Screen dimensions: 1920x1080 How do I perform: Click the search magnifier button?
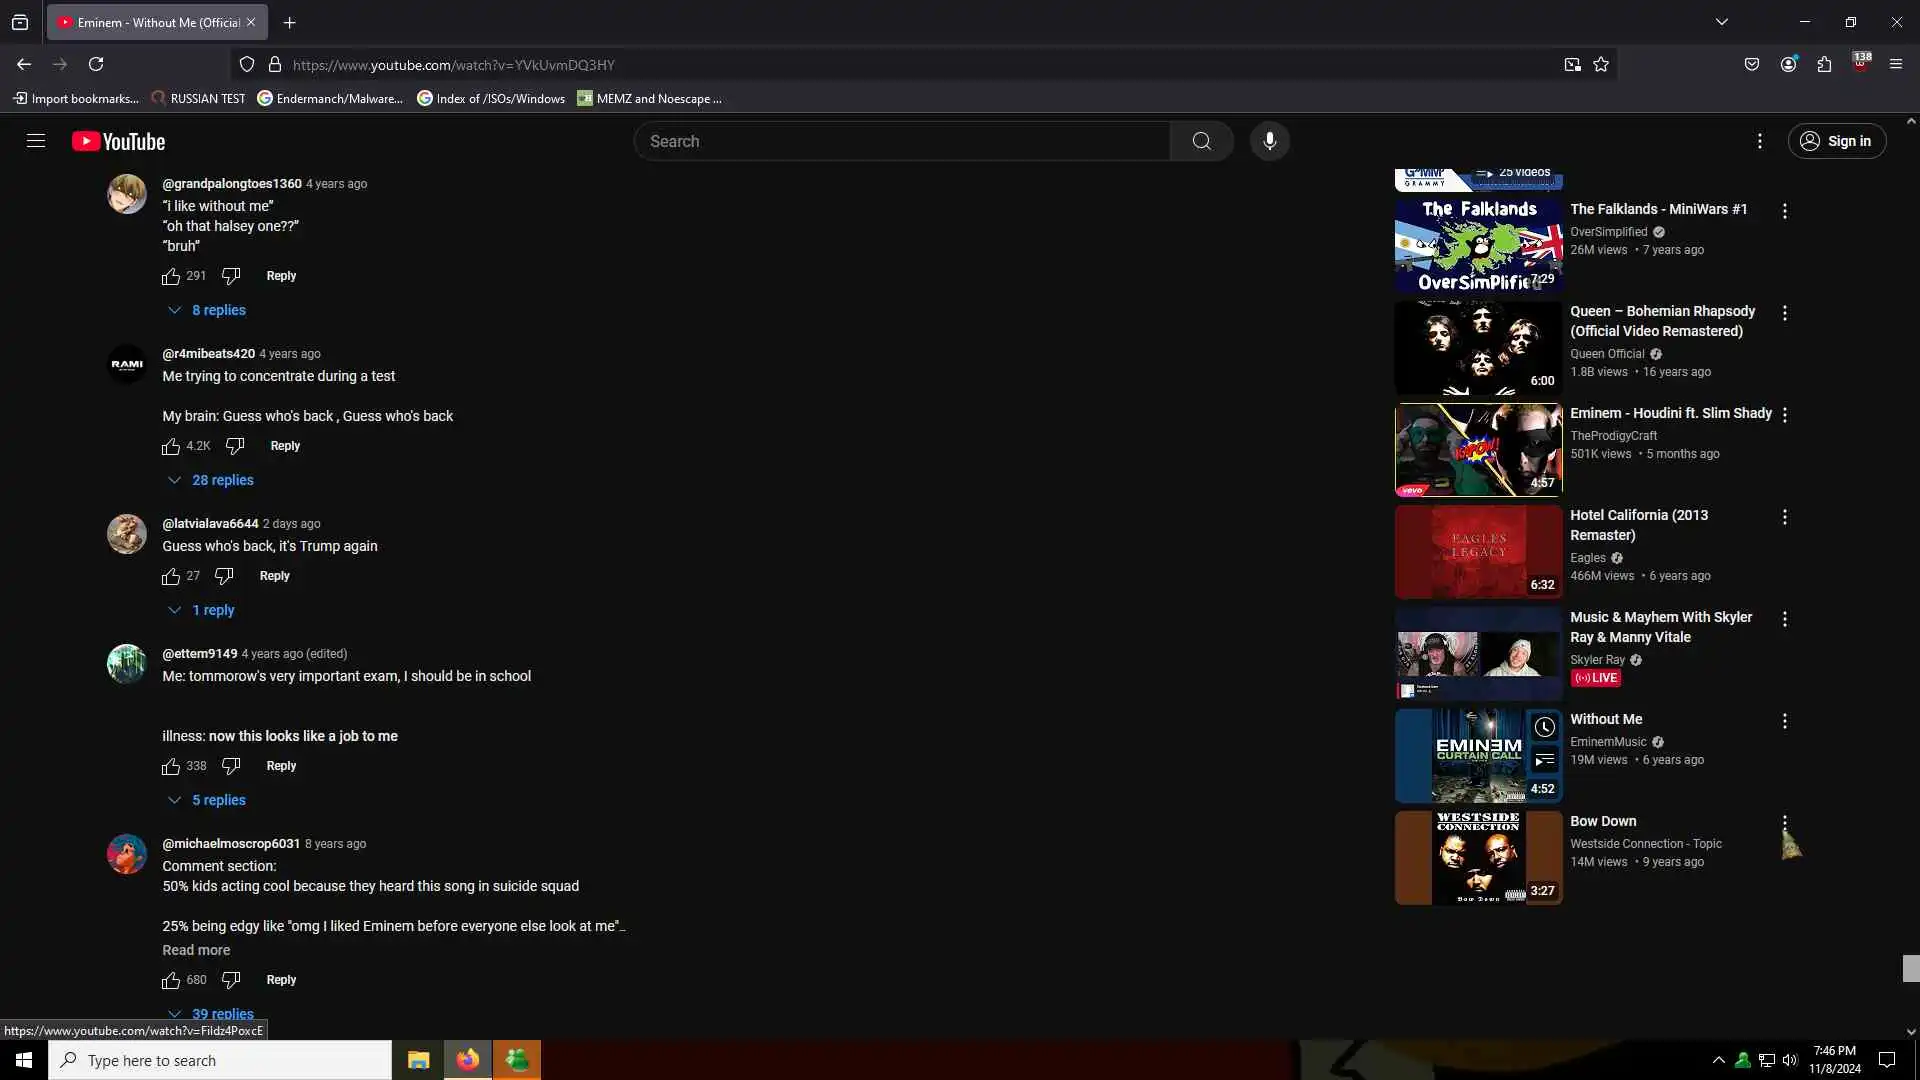tap(1201, 141)
